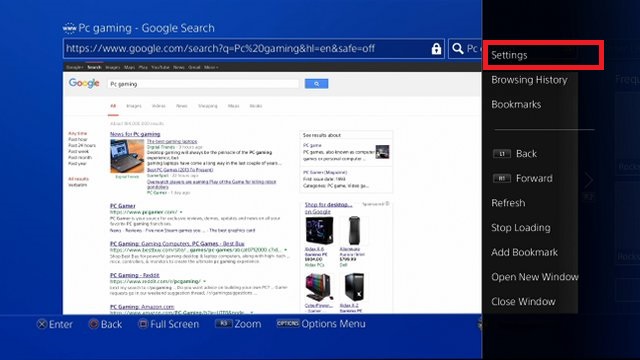Filter results by Past year
The image size is (640, 360).
pos(77,164)
